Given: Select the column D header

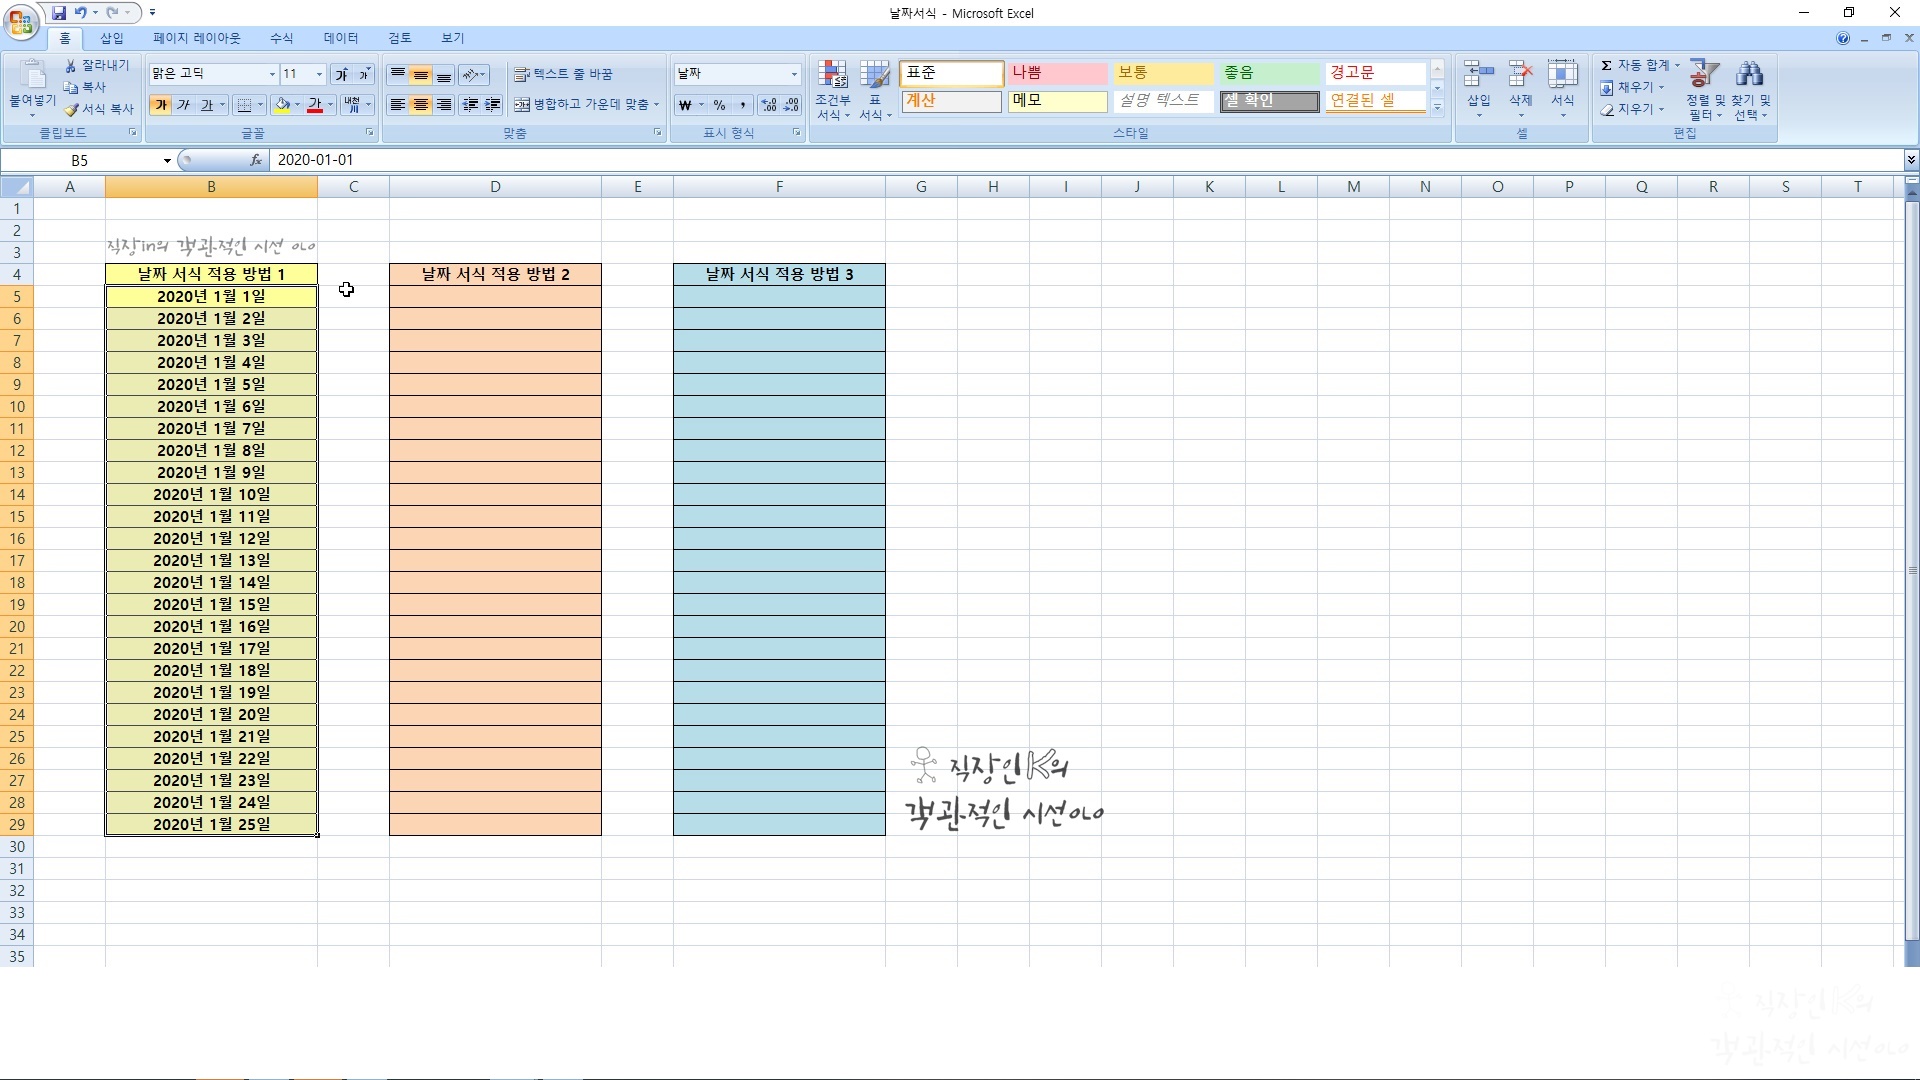Looking at the screenshot, I should [x=495, y=187].
